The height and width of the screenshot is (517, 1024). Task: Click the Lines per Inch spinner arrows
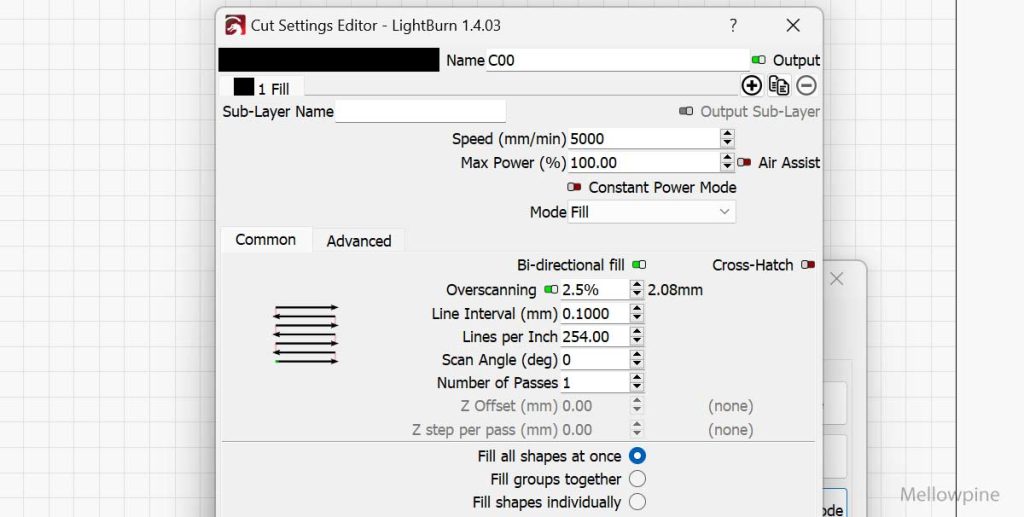637,337
